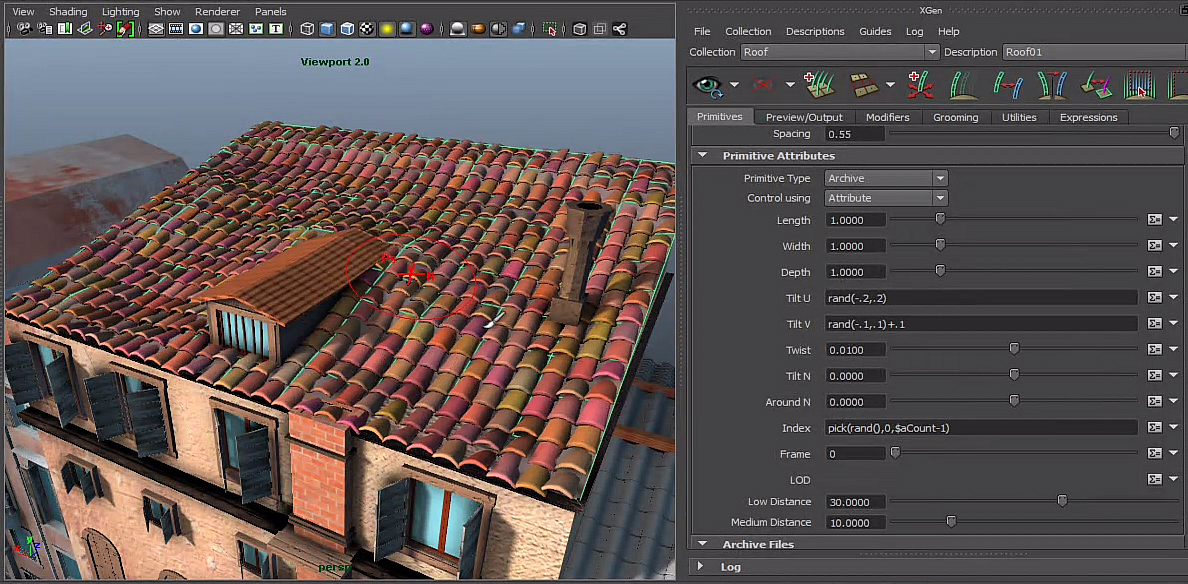Click the clear preview red X icon

[765, 85]
